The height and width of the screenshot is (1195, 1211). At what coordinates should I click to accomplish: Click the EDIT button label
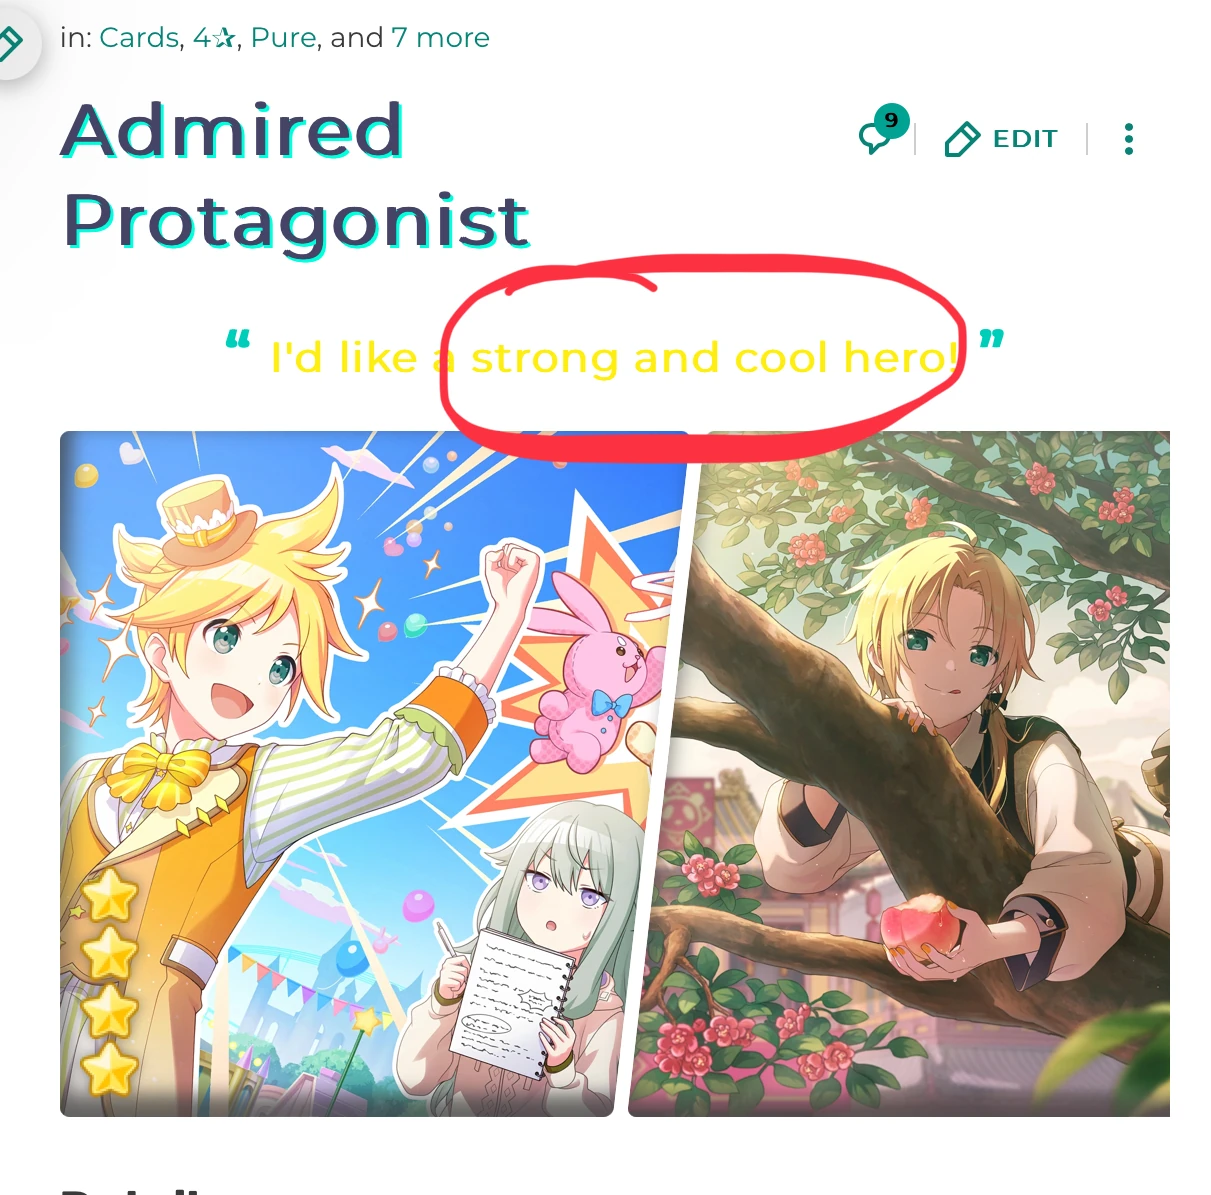point(1025,139)
